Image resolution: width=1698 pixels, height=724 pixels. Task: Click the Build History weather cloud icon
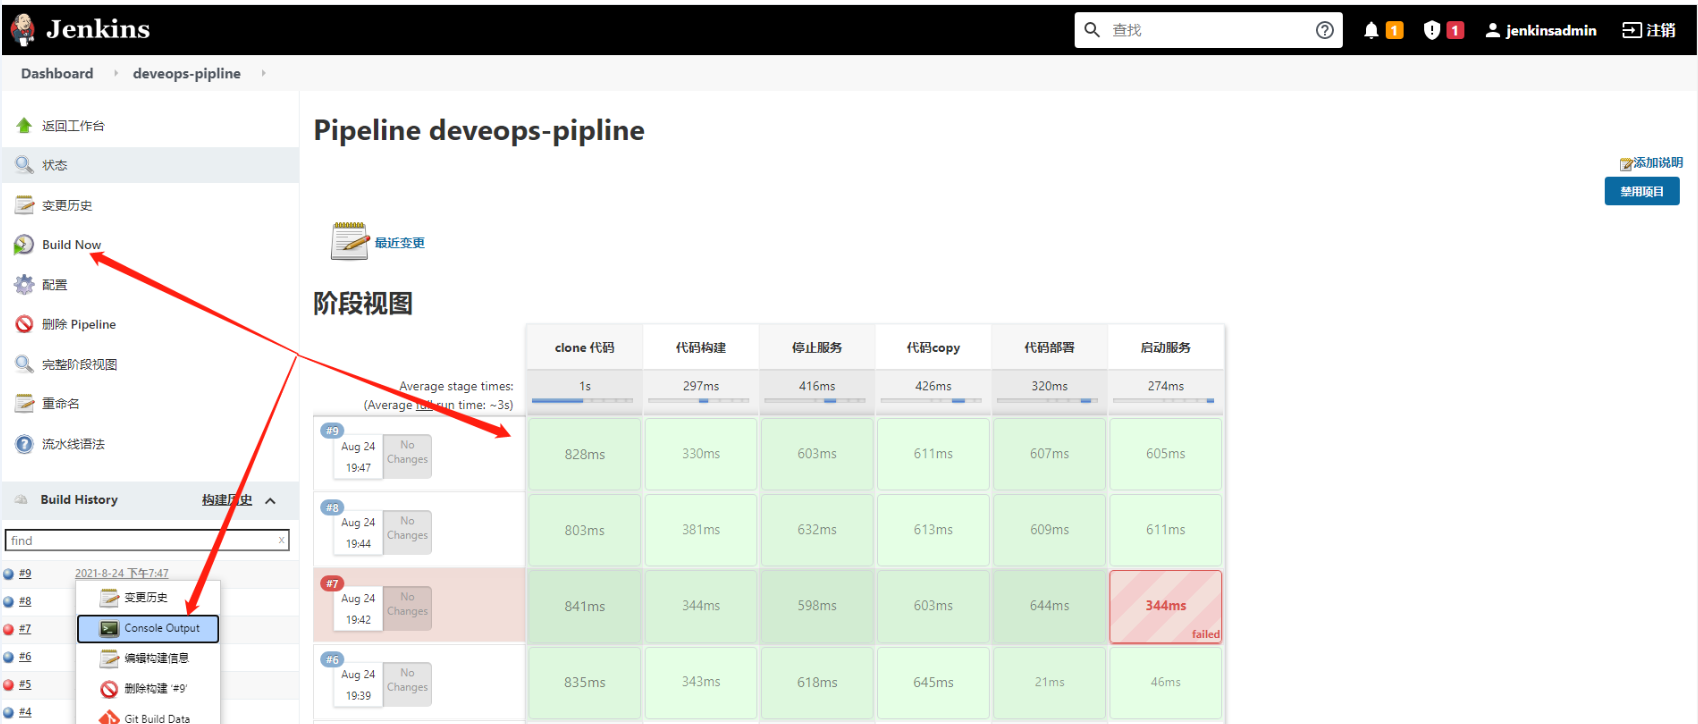coord(21,499)
